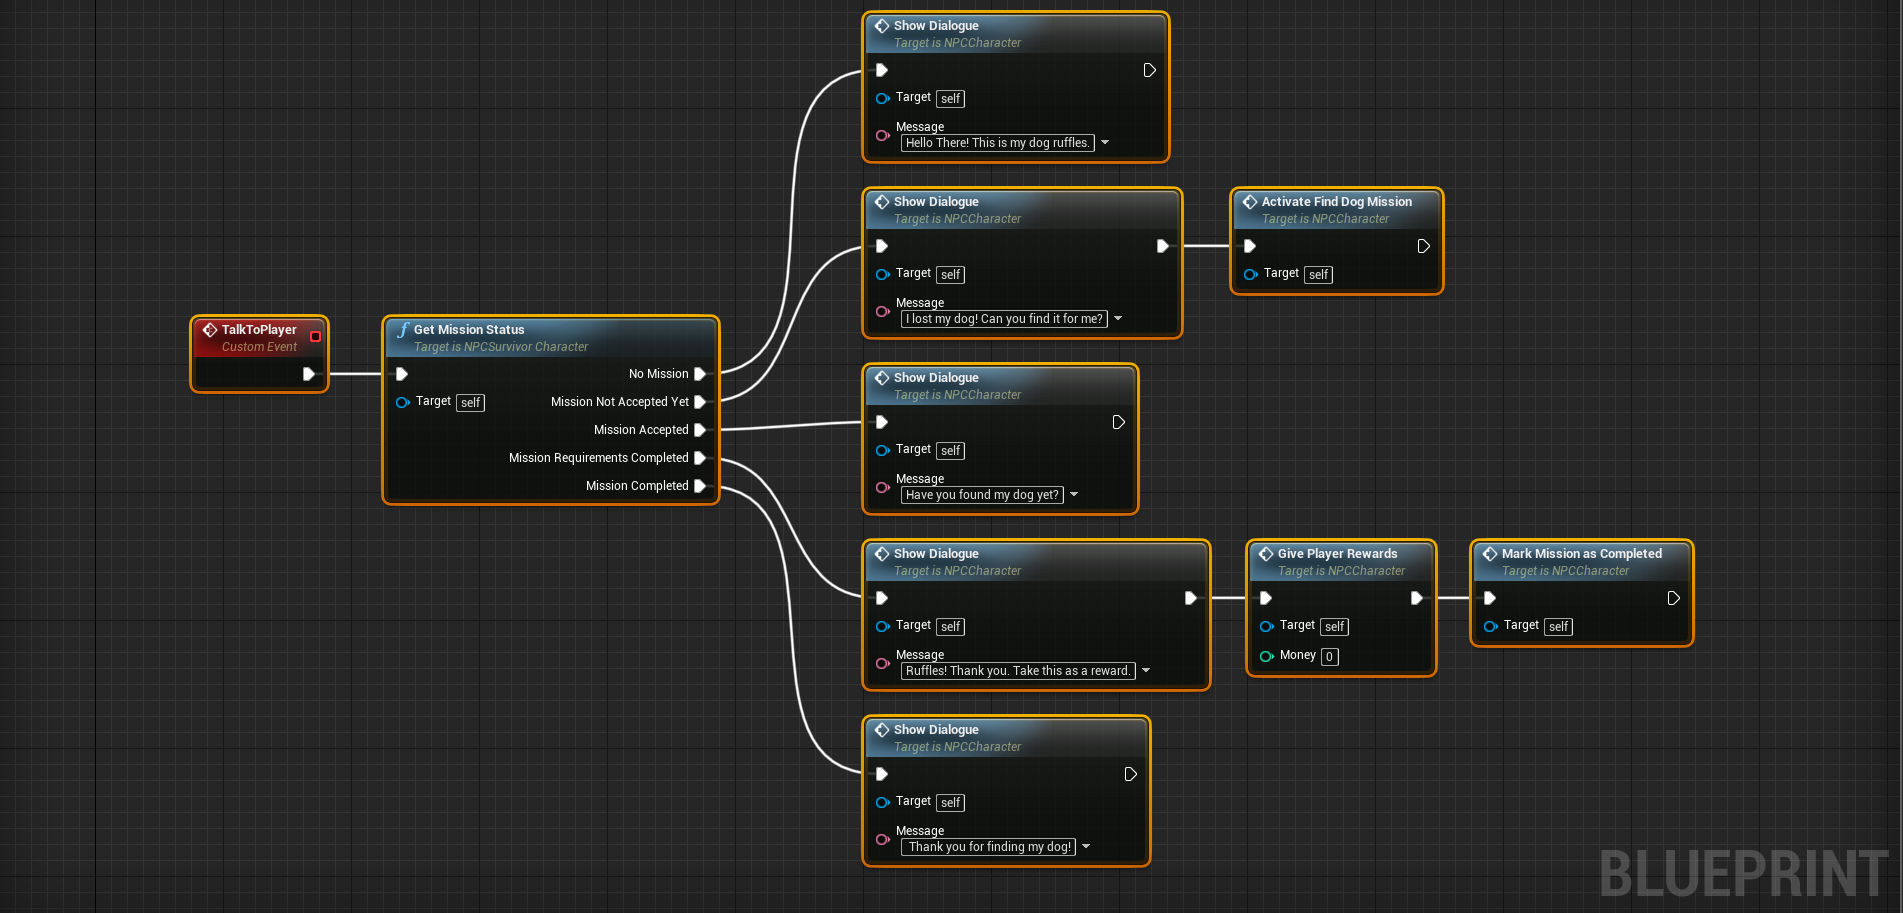This screenshot has height=913, width=1903.
Task: Click the Mission Accepted output execution pin
Action: [700, 430]
